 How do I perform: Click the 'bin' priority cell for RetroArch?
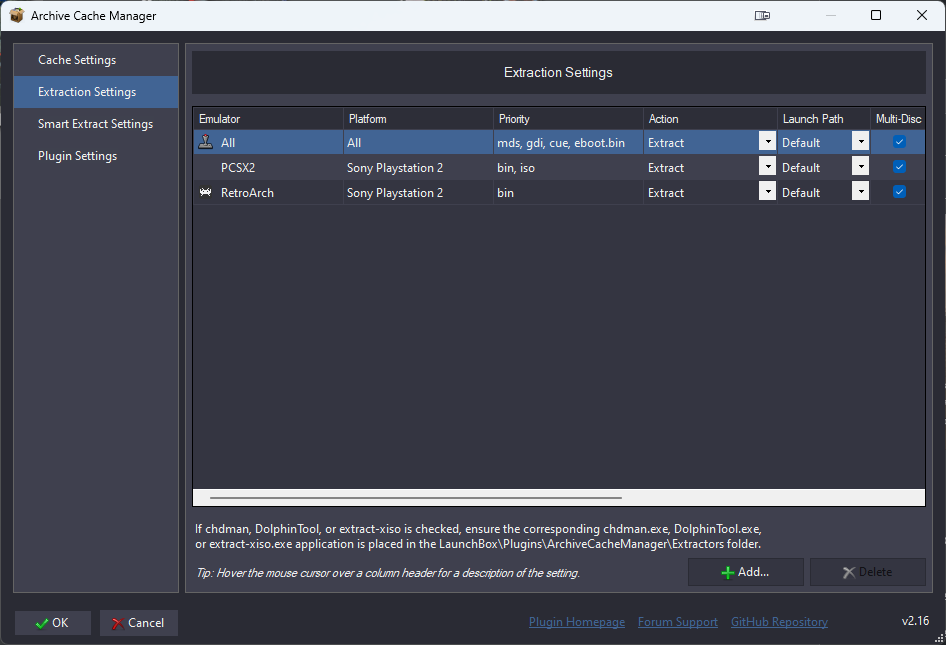(568, 192)
